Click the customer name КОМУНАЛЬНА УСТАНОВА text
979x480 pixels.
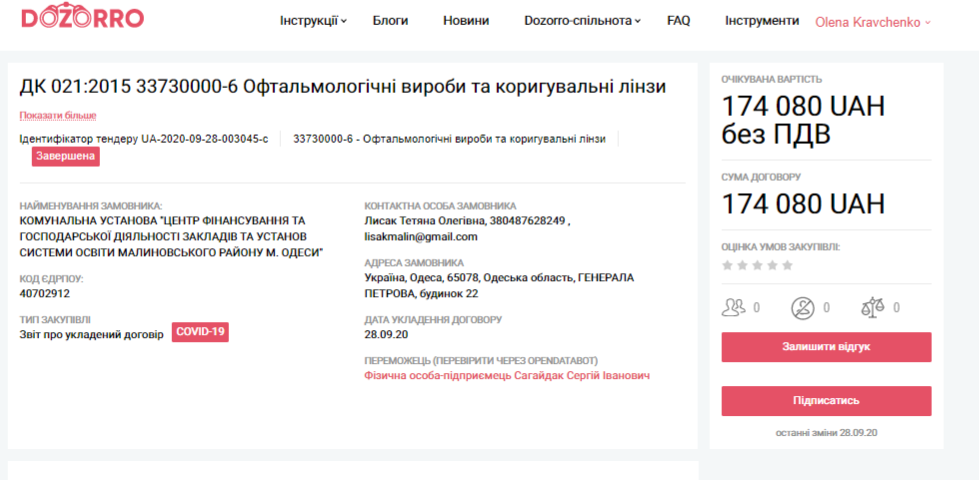coord(172,237)
